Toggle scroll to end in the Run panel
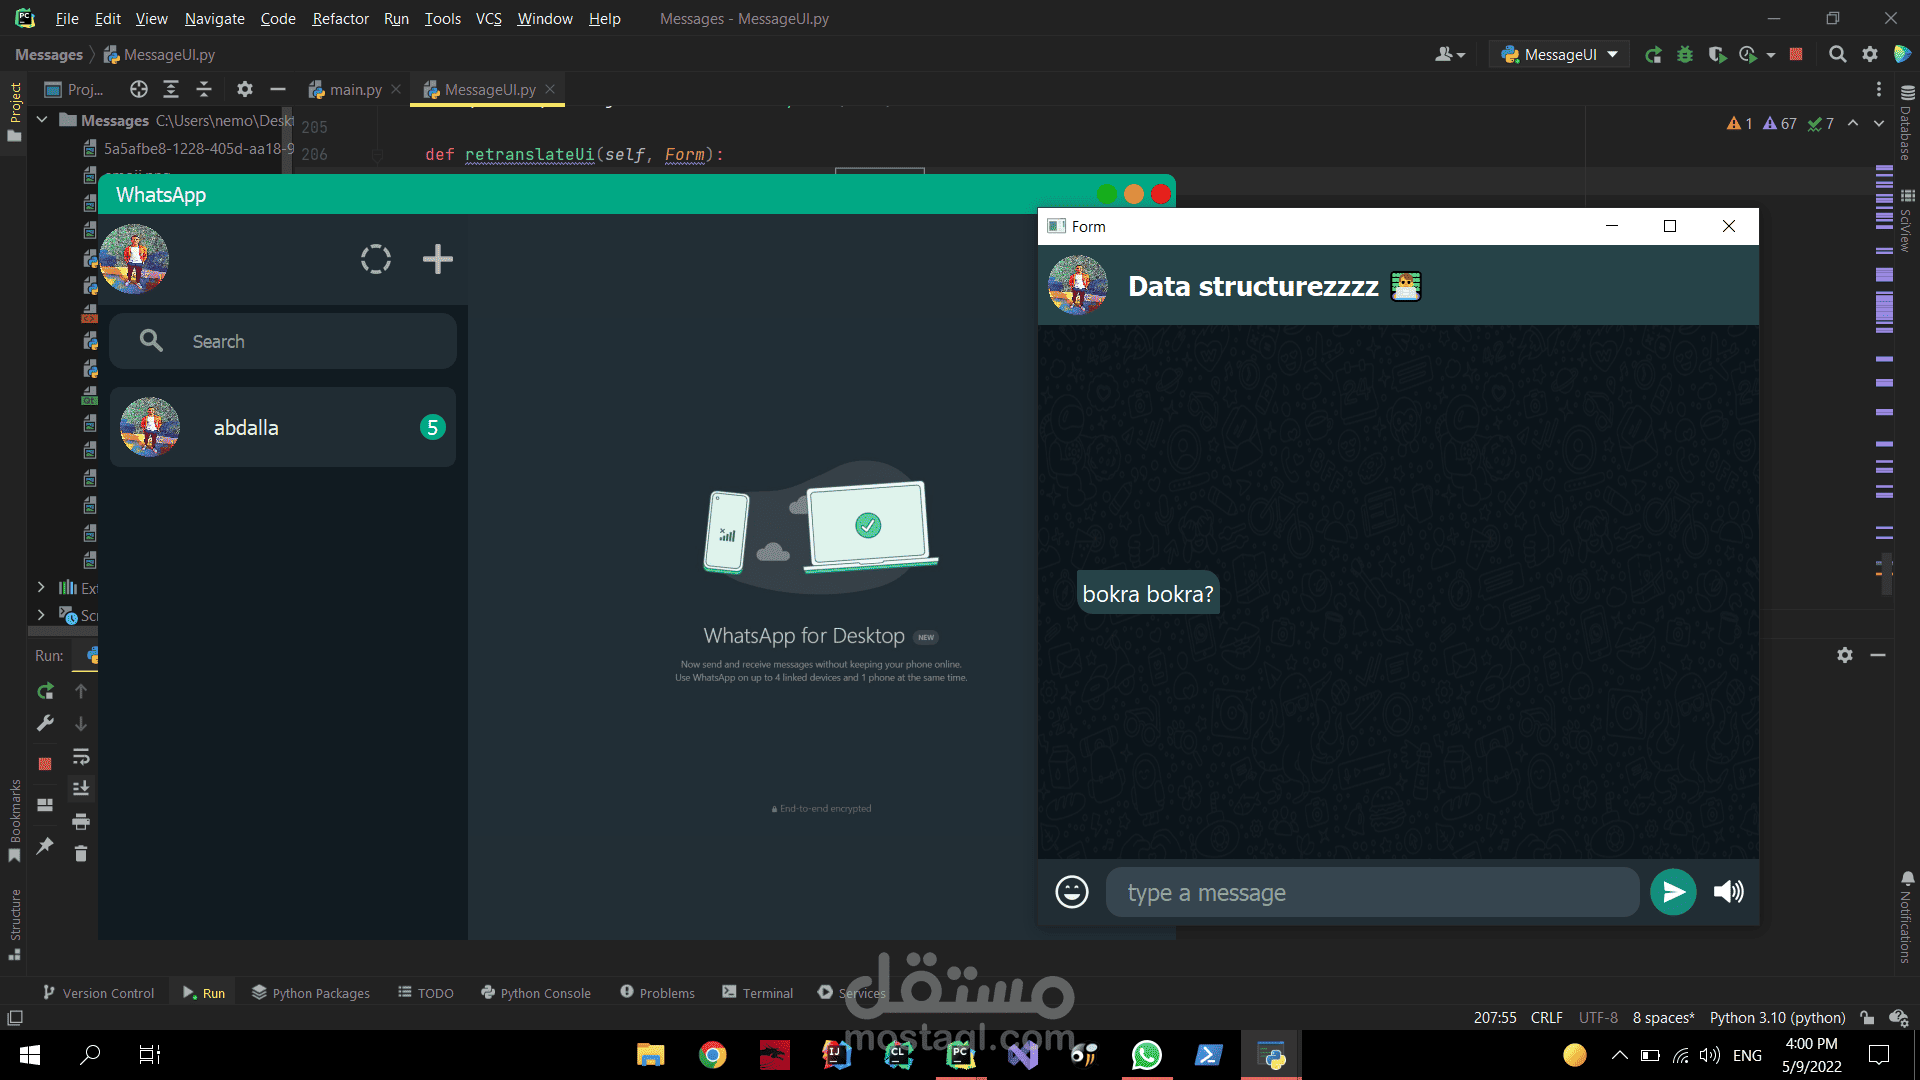 click(x=81, y=789)
